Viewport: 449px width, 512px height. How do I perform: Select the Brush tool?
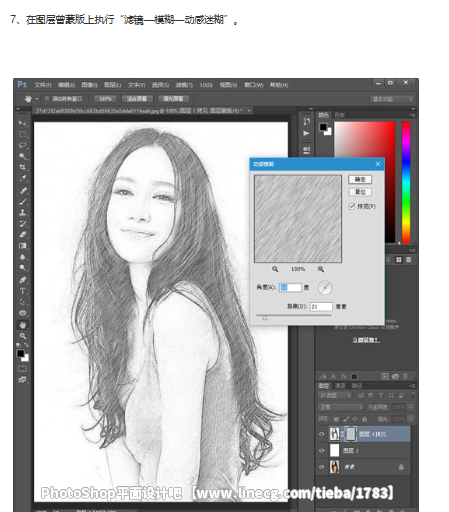23,202
